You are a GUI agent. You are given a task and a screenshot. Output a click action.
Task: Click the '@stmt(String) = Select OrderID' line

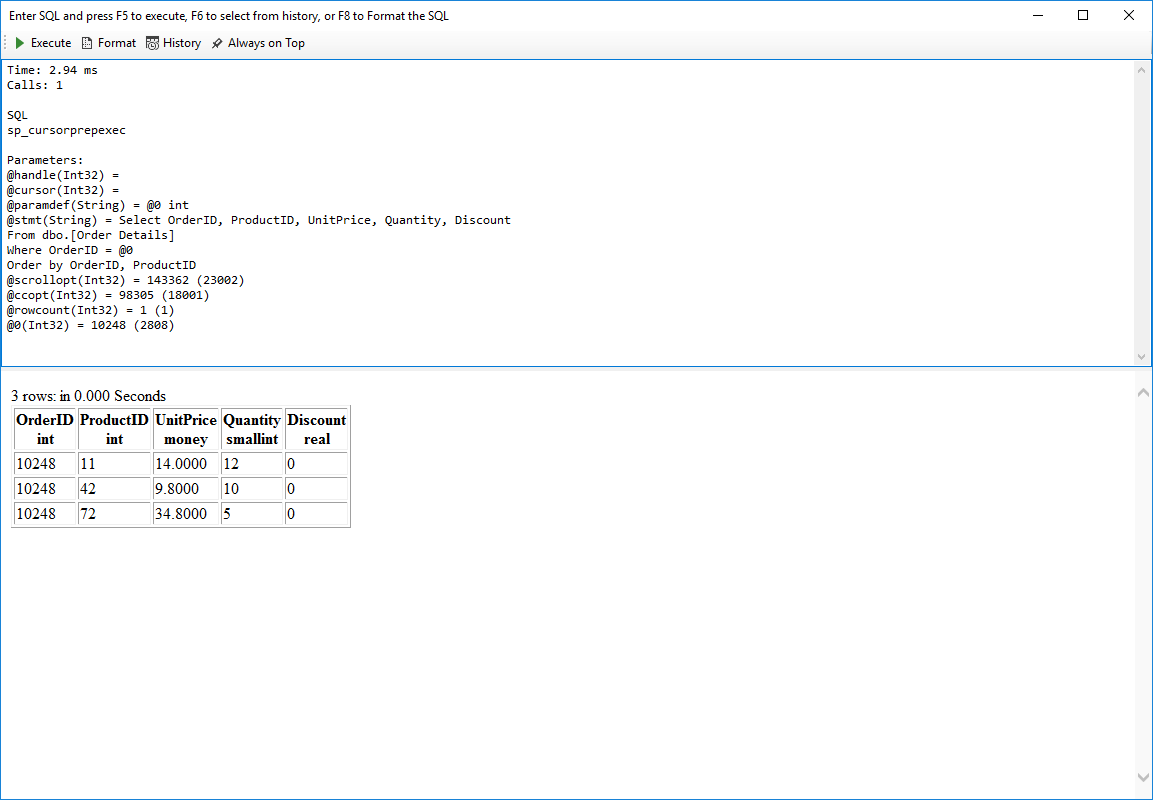[x=259, y=220]
